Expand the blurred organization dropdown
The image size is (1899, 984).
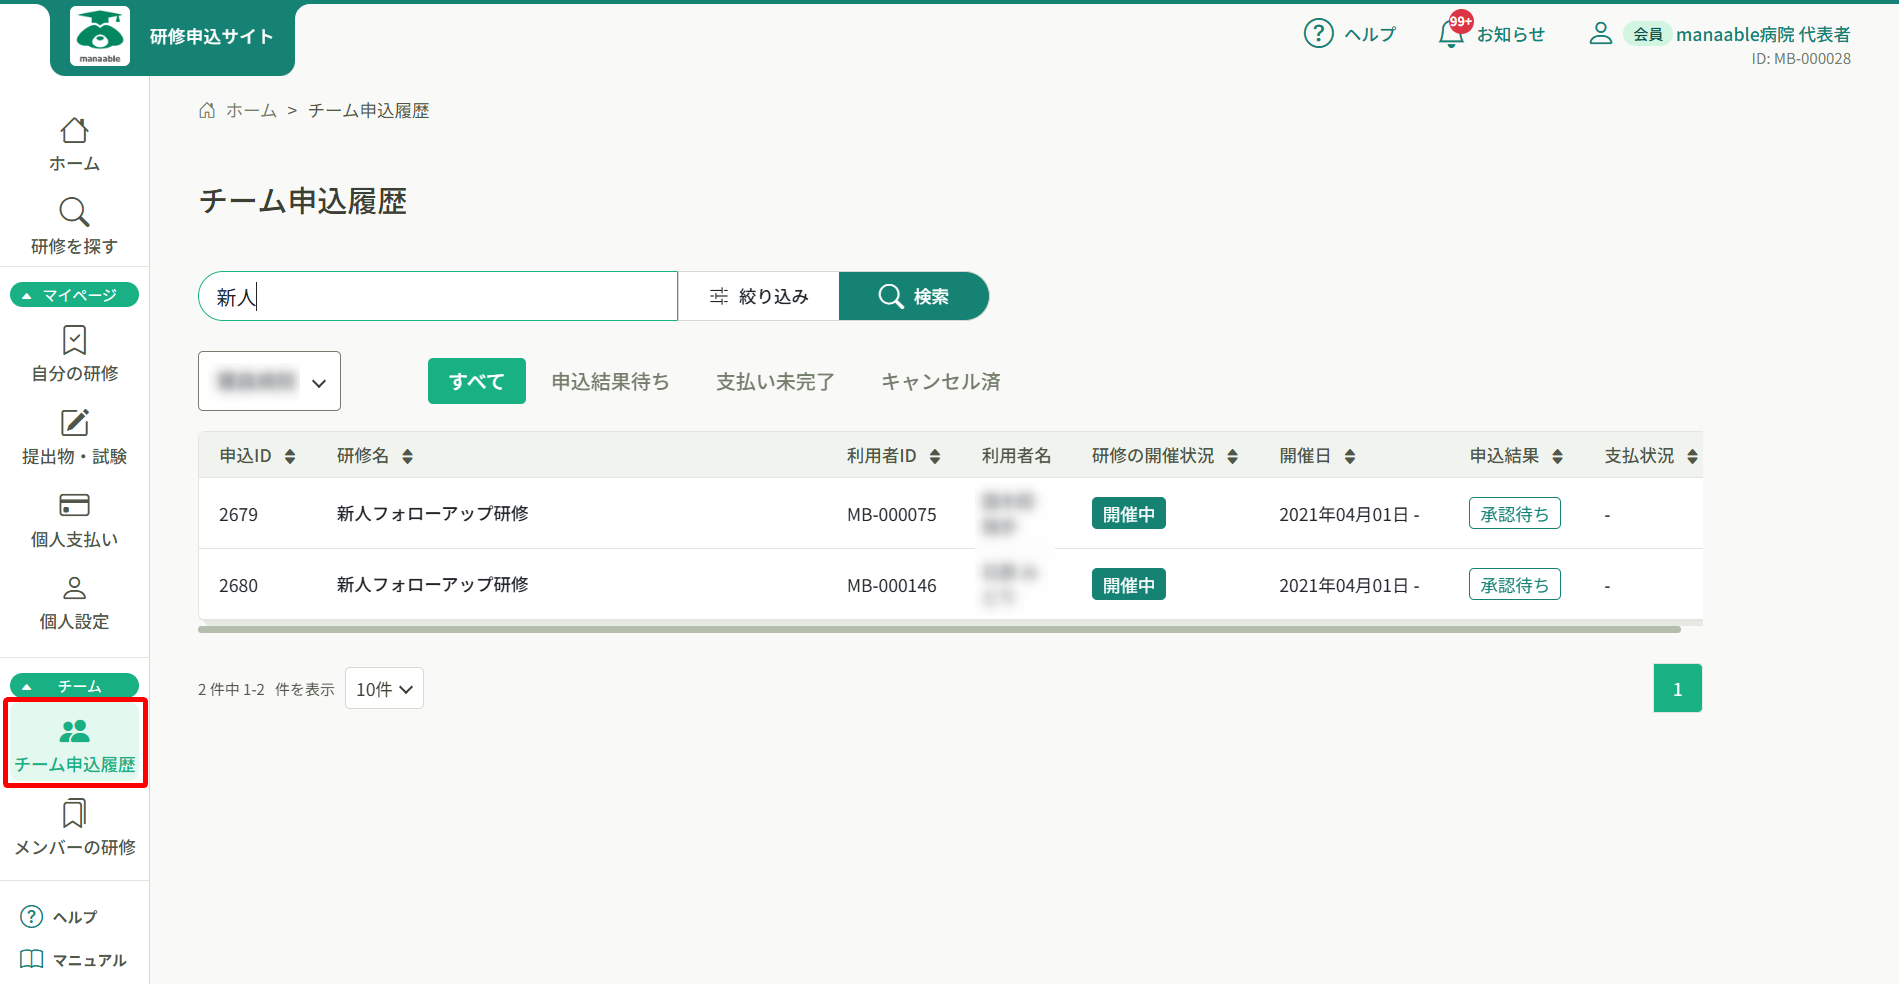click(269, 381)
